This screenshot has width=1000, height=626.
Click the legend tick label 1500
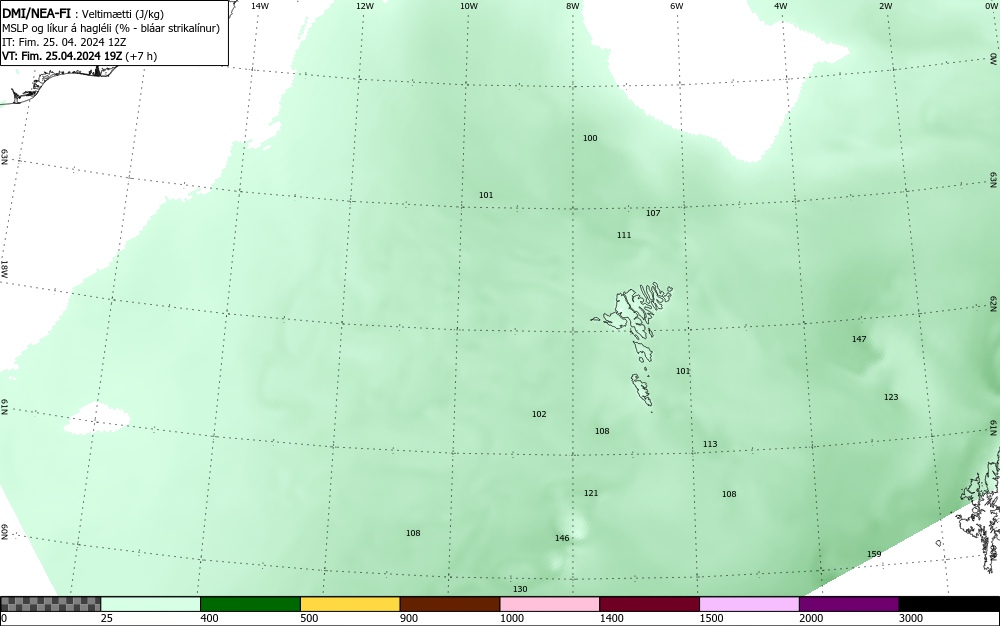(x=712, y=618)
